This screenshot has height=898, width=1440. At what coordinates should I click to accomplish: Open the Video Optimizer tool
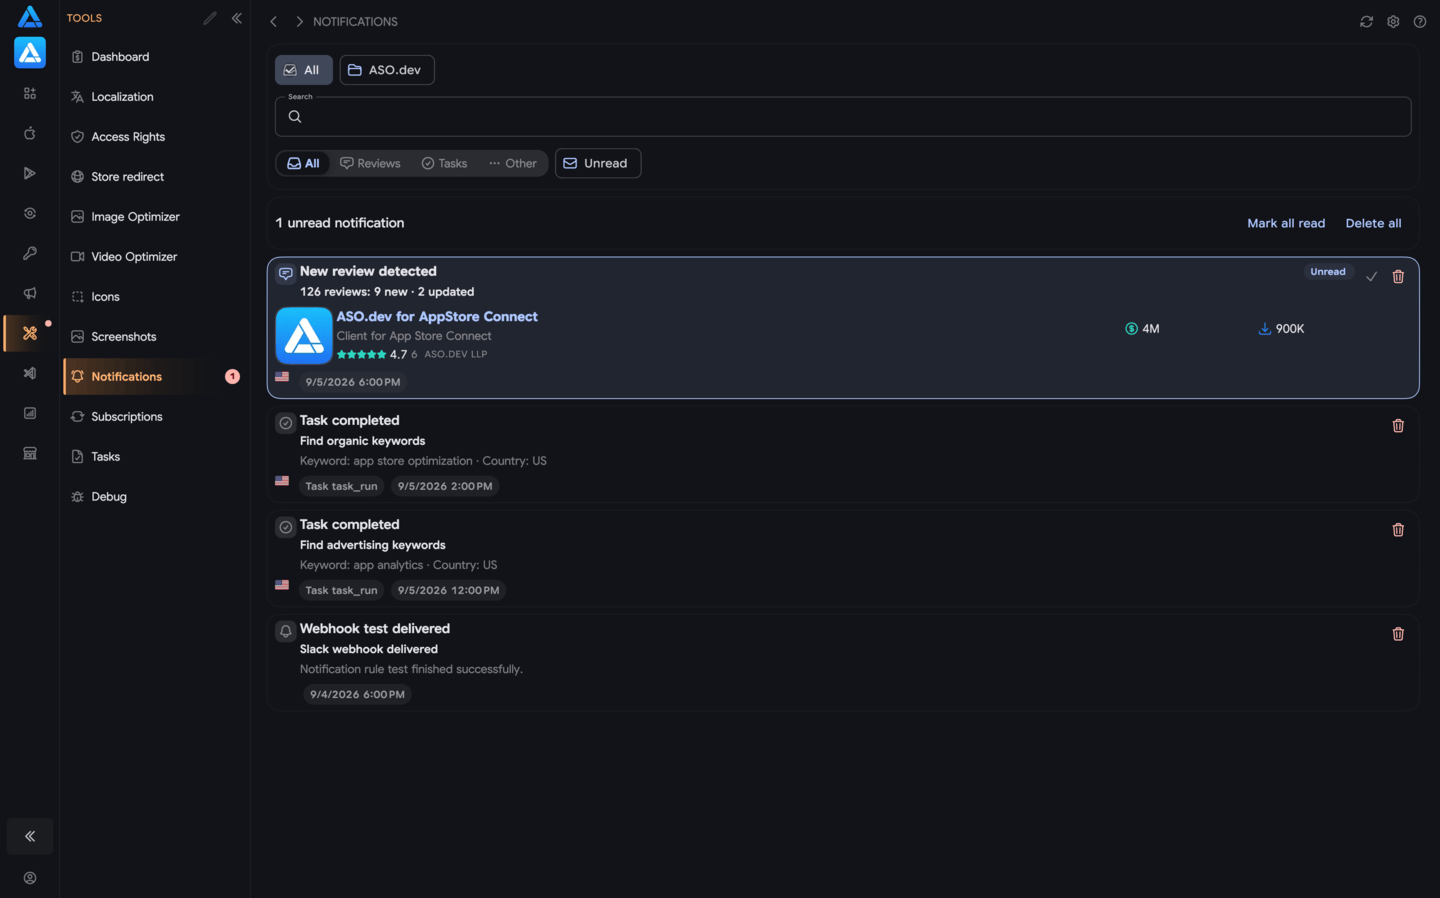[154, 257]
